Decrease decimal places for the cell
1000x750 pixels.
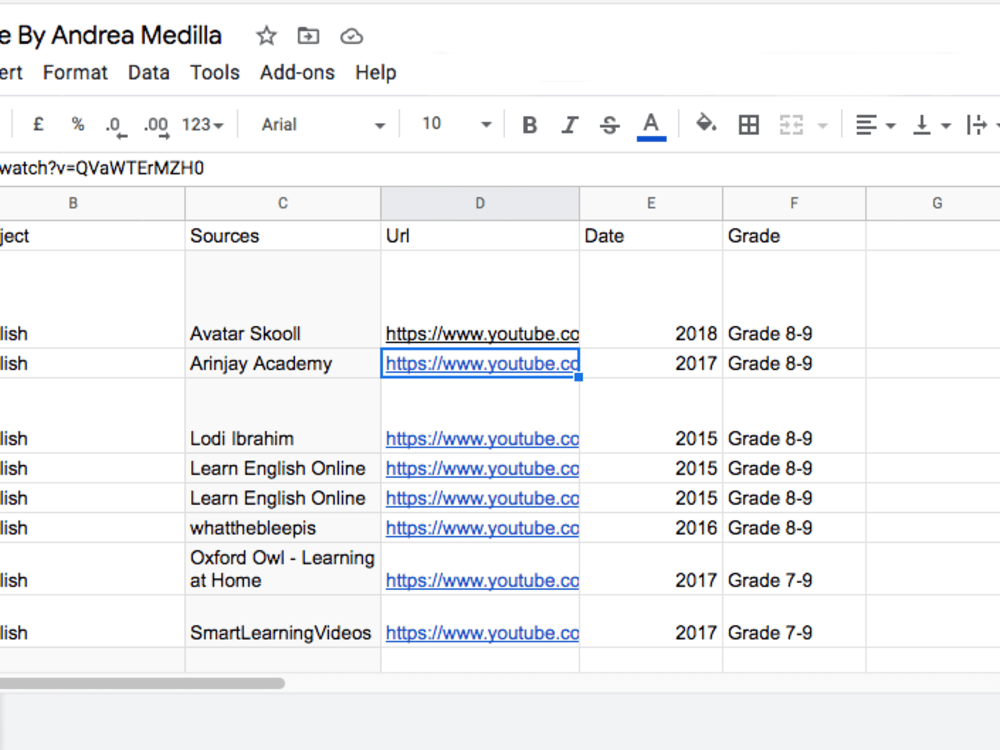115,124
